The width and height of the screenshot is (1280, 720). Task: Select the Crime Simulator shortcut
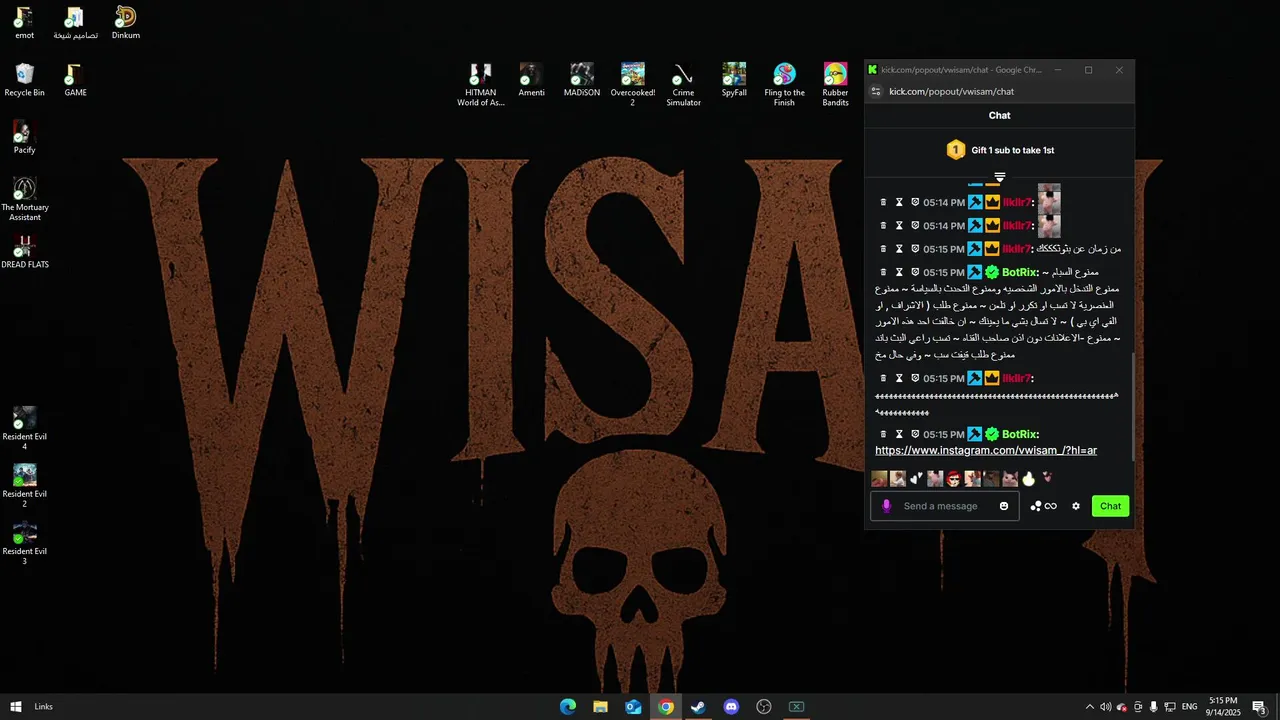click(x=683, y=85)
